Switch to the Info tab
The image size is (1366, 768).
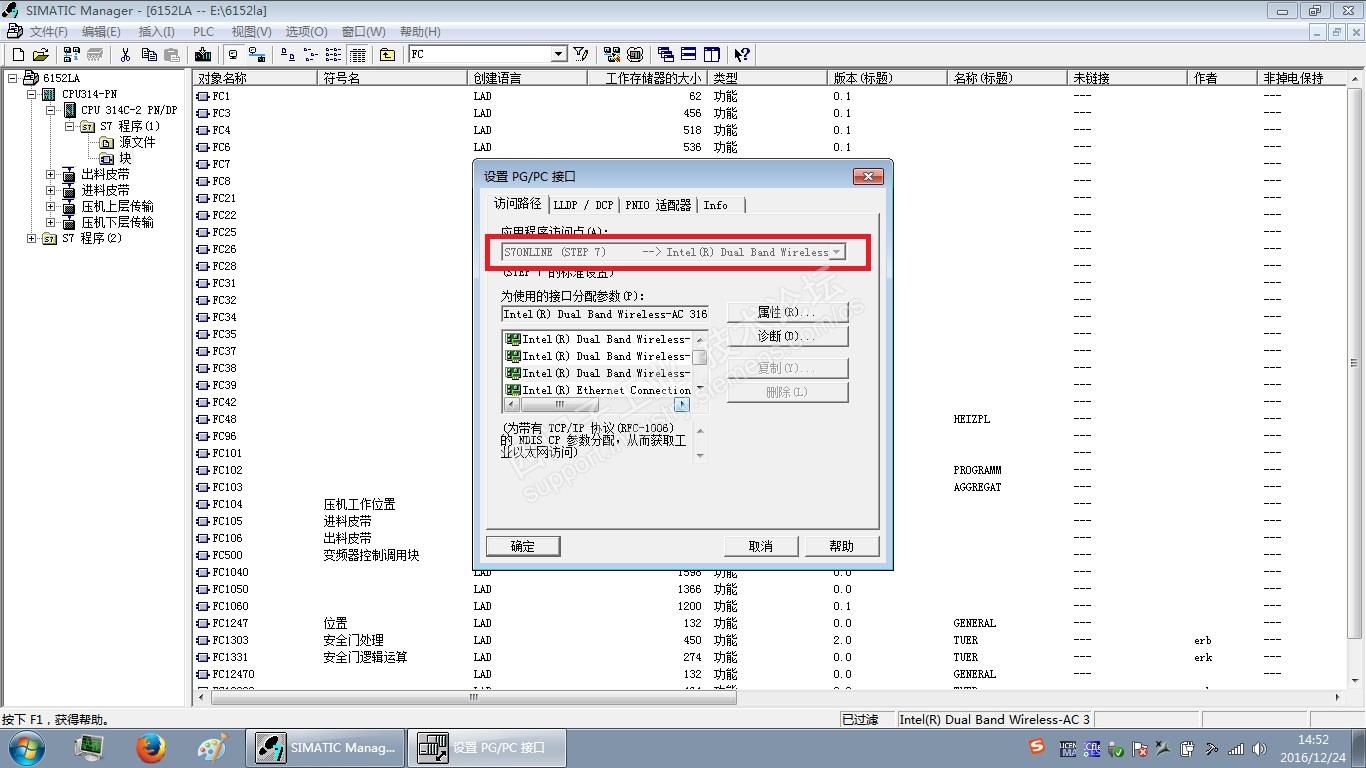pos(716,205)
